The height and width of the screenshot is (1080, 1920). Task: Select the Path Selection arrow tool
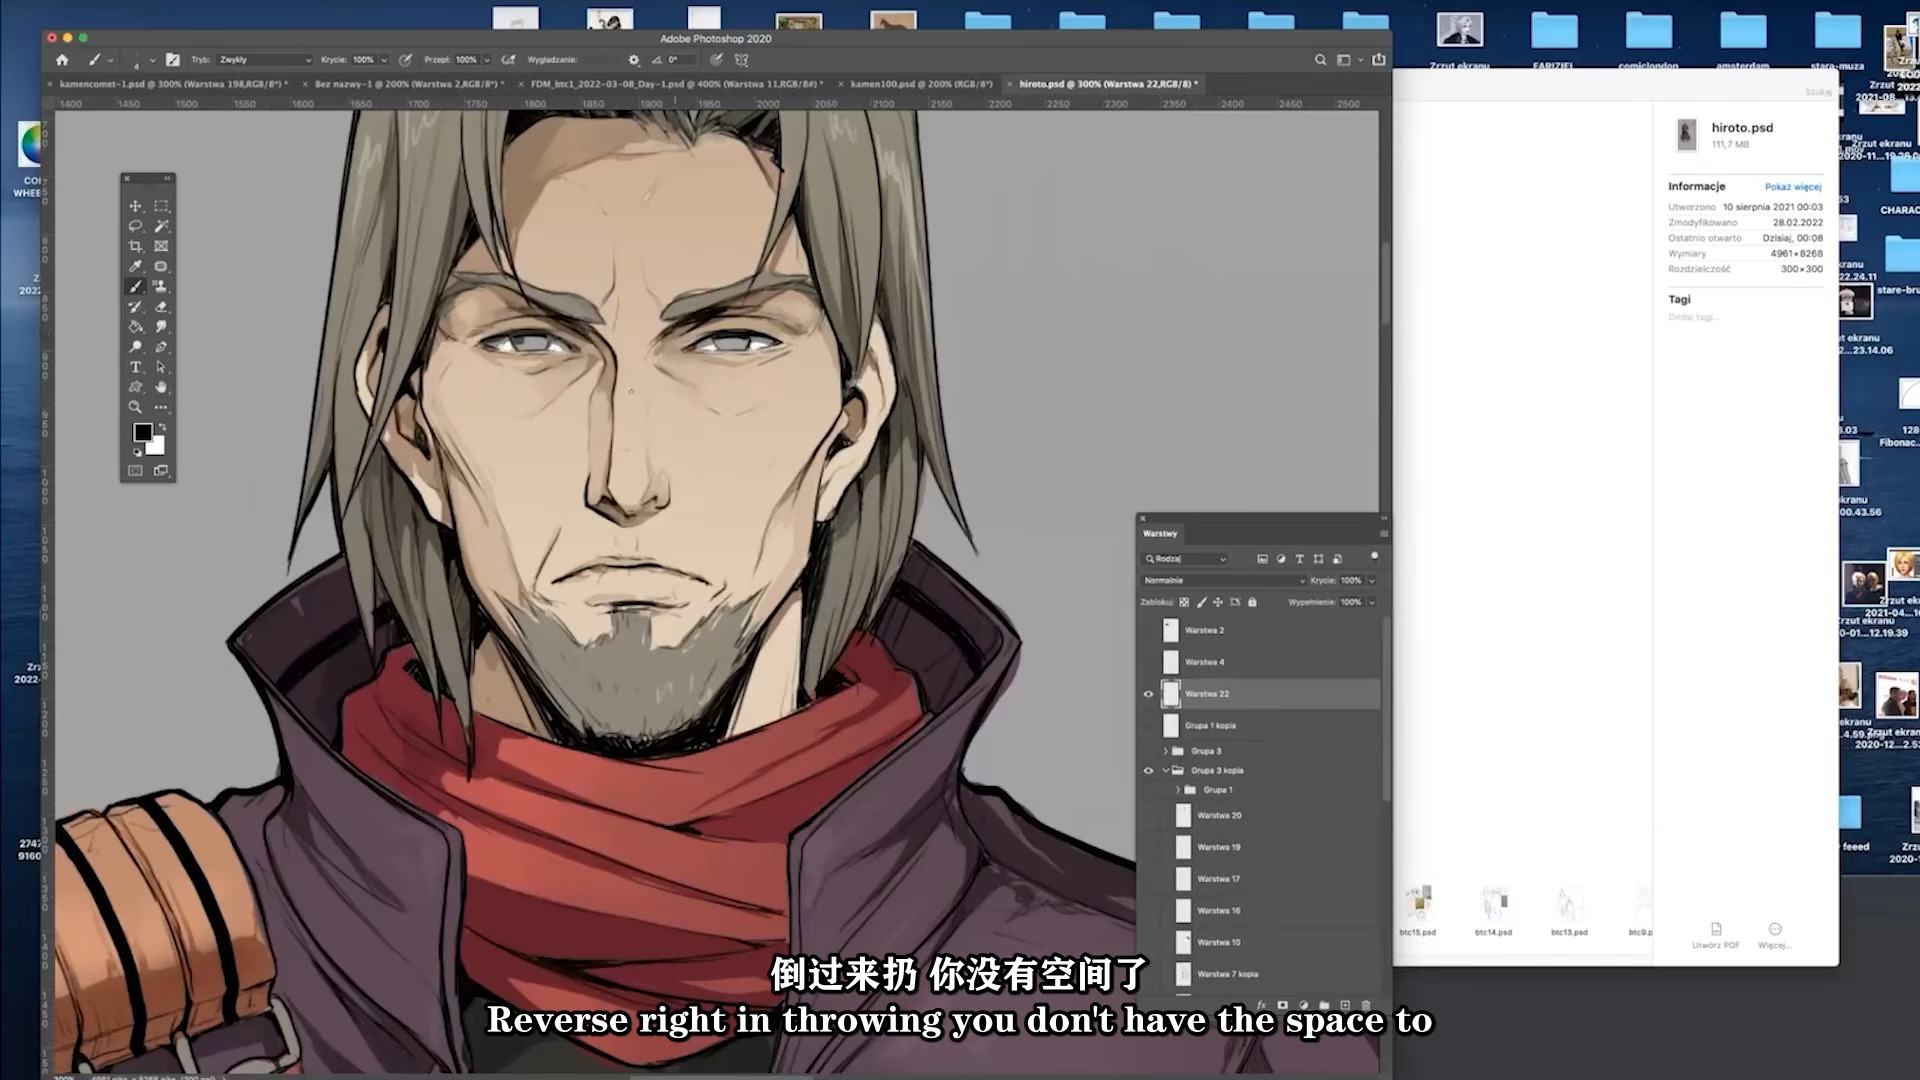pyautogui.click(x=161, y=367)
